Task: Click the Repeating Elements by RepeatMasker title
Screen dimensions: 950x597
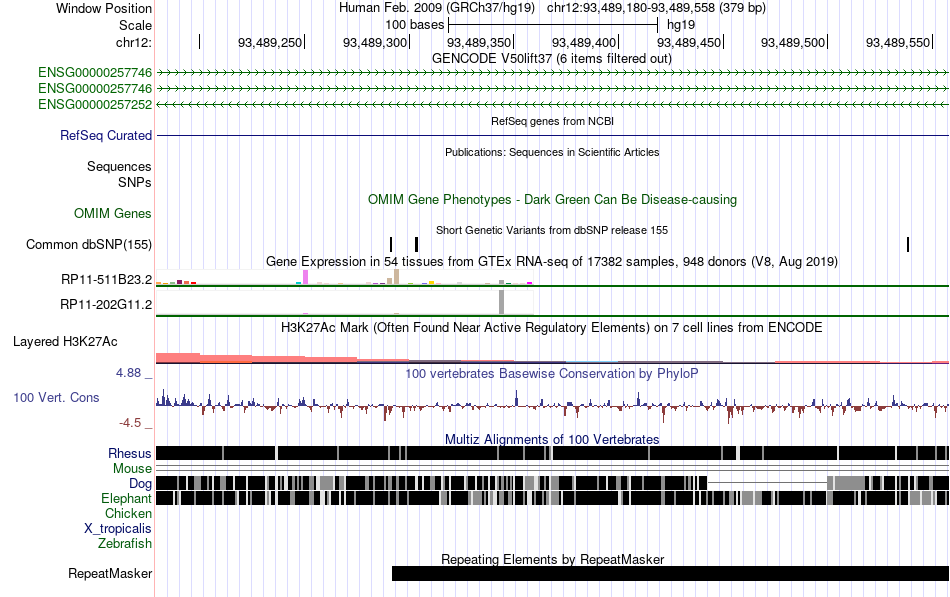Action: click(x=552, y=559)
